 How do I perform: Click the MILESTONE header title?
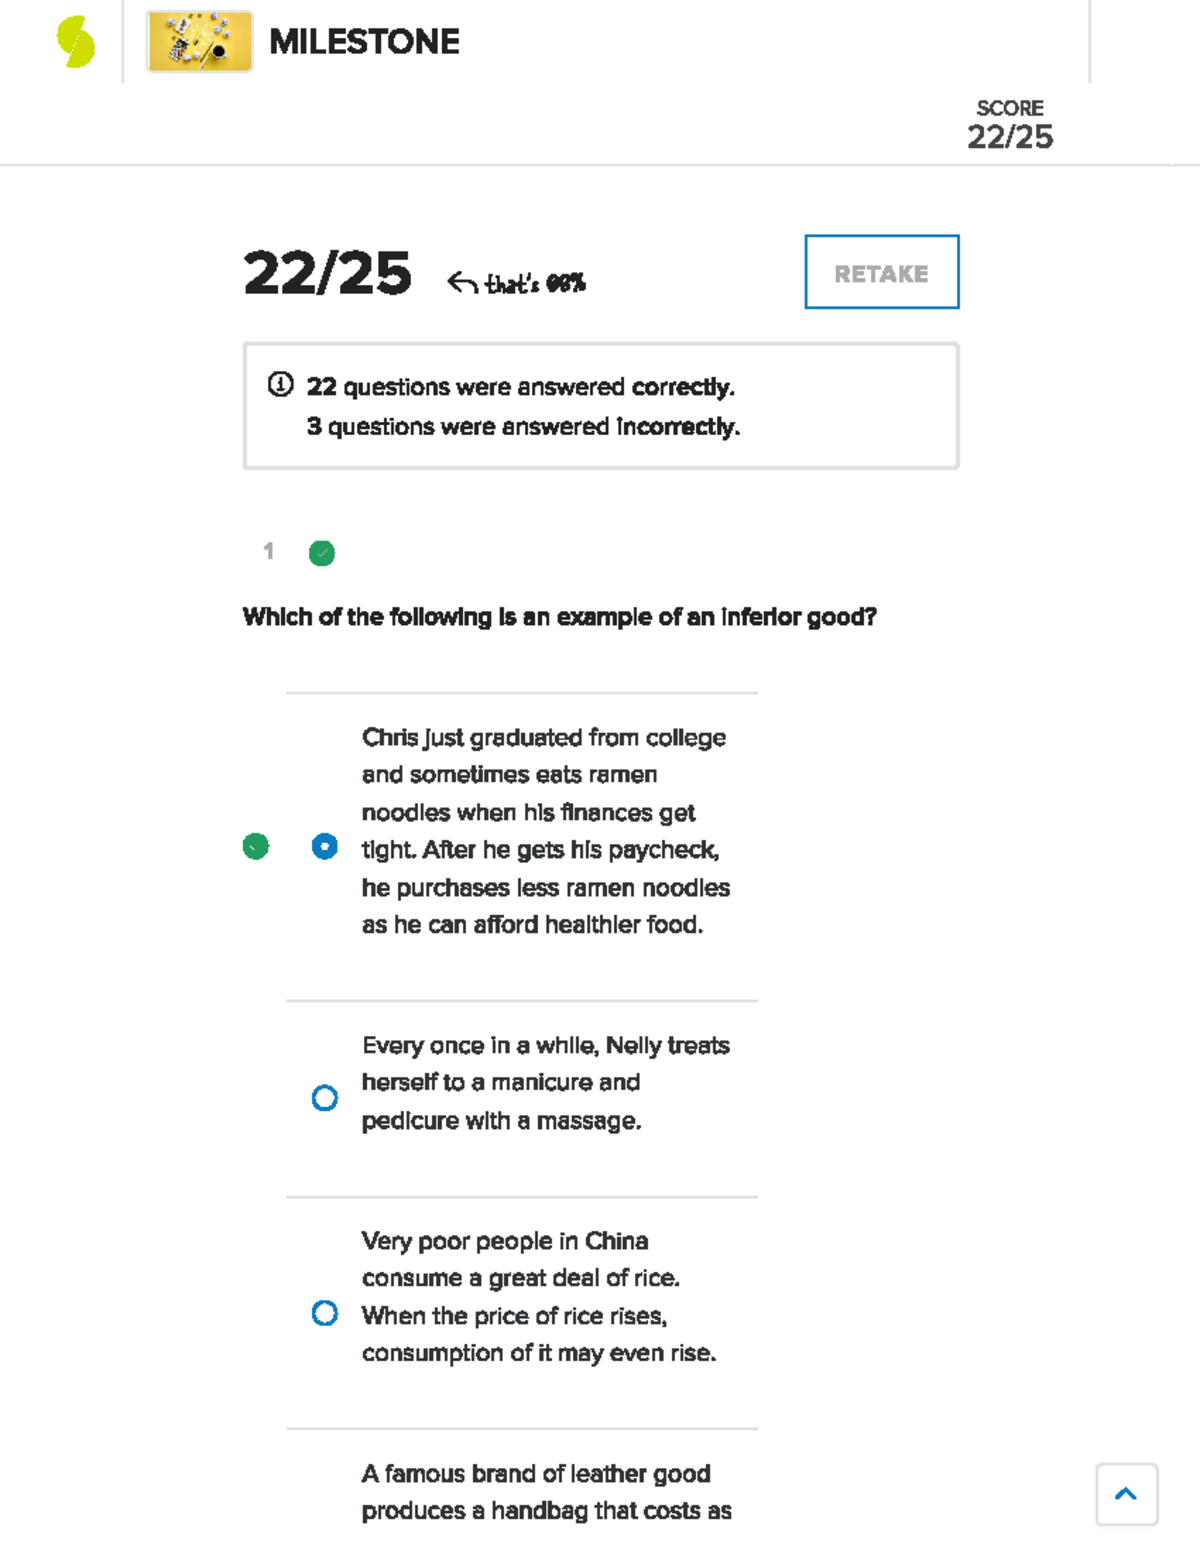(364, 42)
